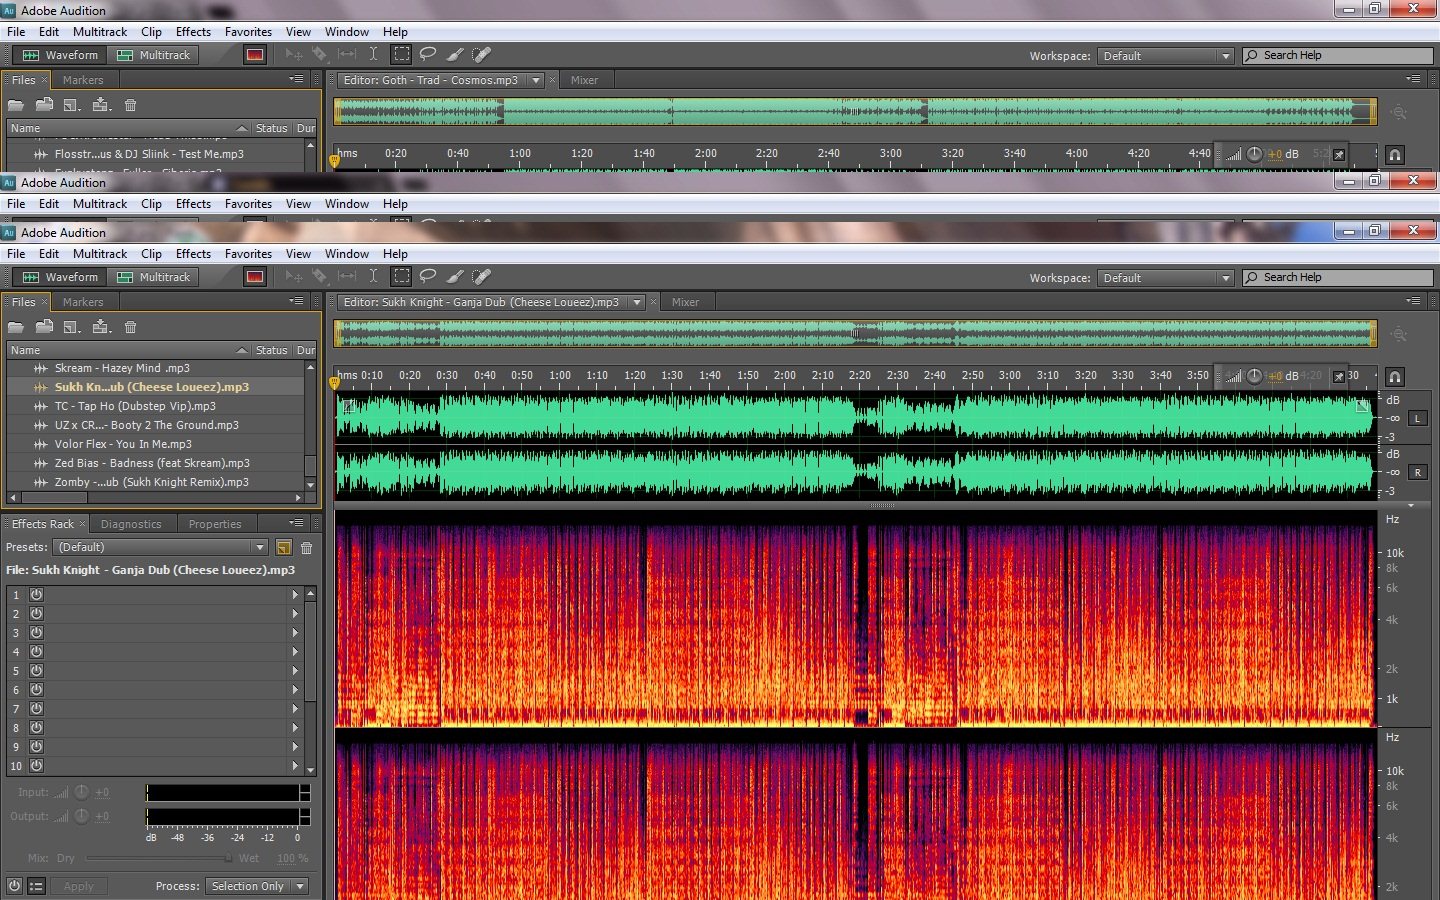
Task: Click trash icon in front window Files panel
Action: (130, 327)
